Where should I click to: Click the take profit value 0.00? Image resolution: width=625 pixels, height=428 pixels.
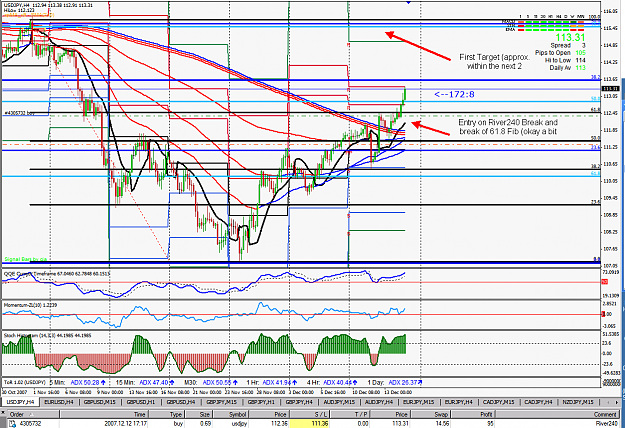(x=363, y=424)
